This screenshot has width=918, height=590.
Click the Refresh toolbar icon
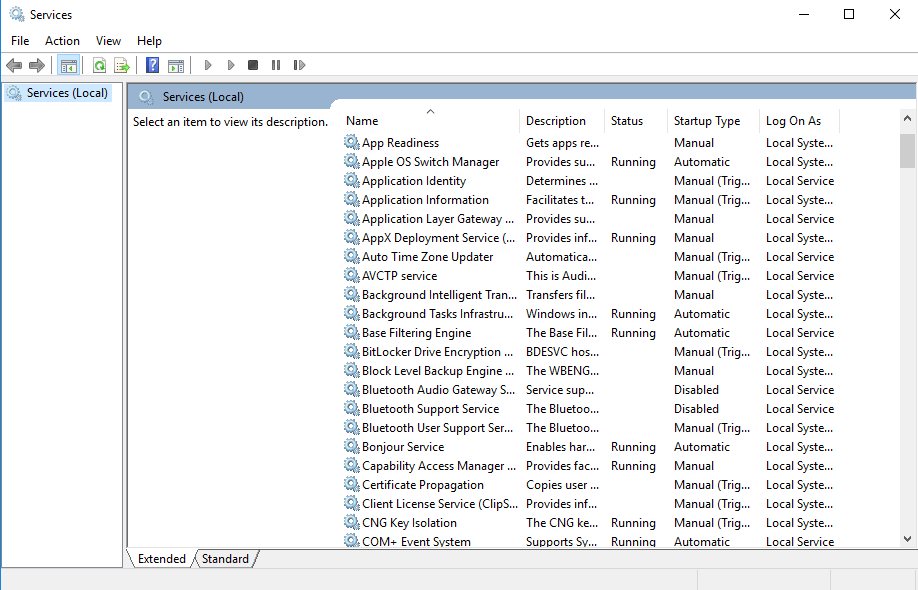pyautogui.click(x=100, y=65)
